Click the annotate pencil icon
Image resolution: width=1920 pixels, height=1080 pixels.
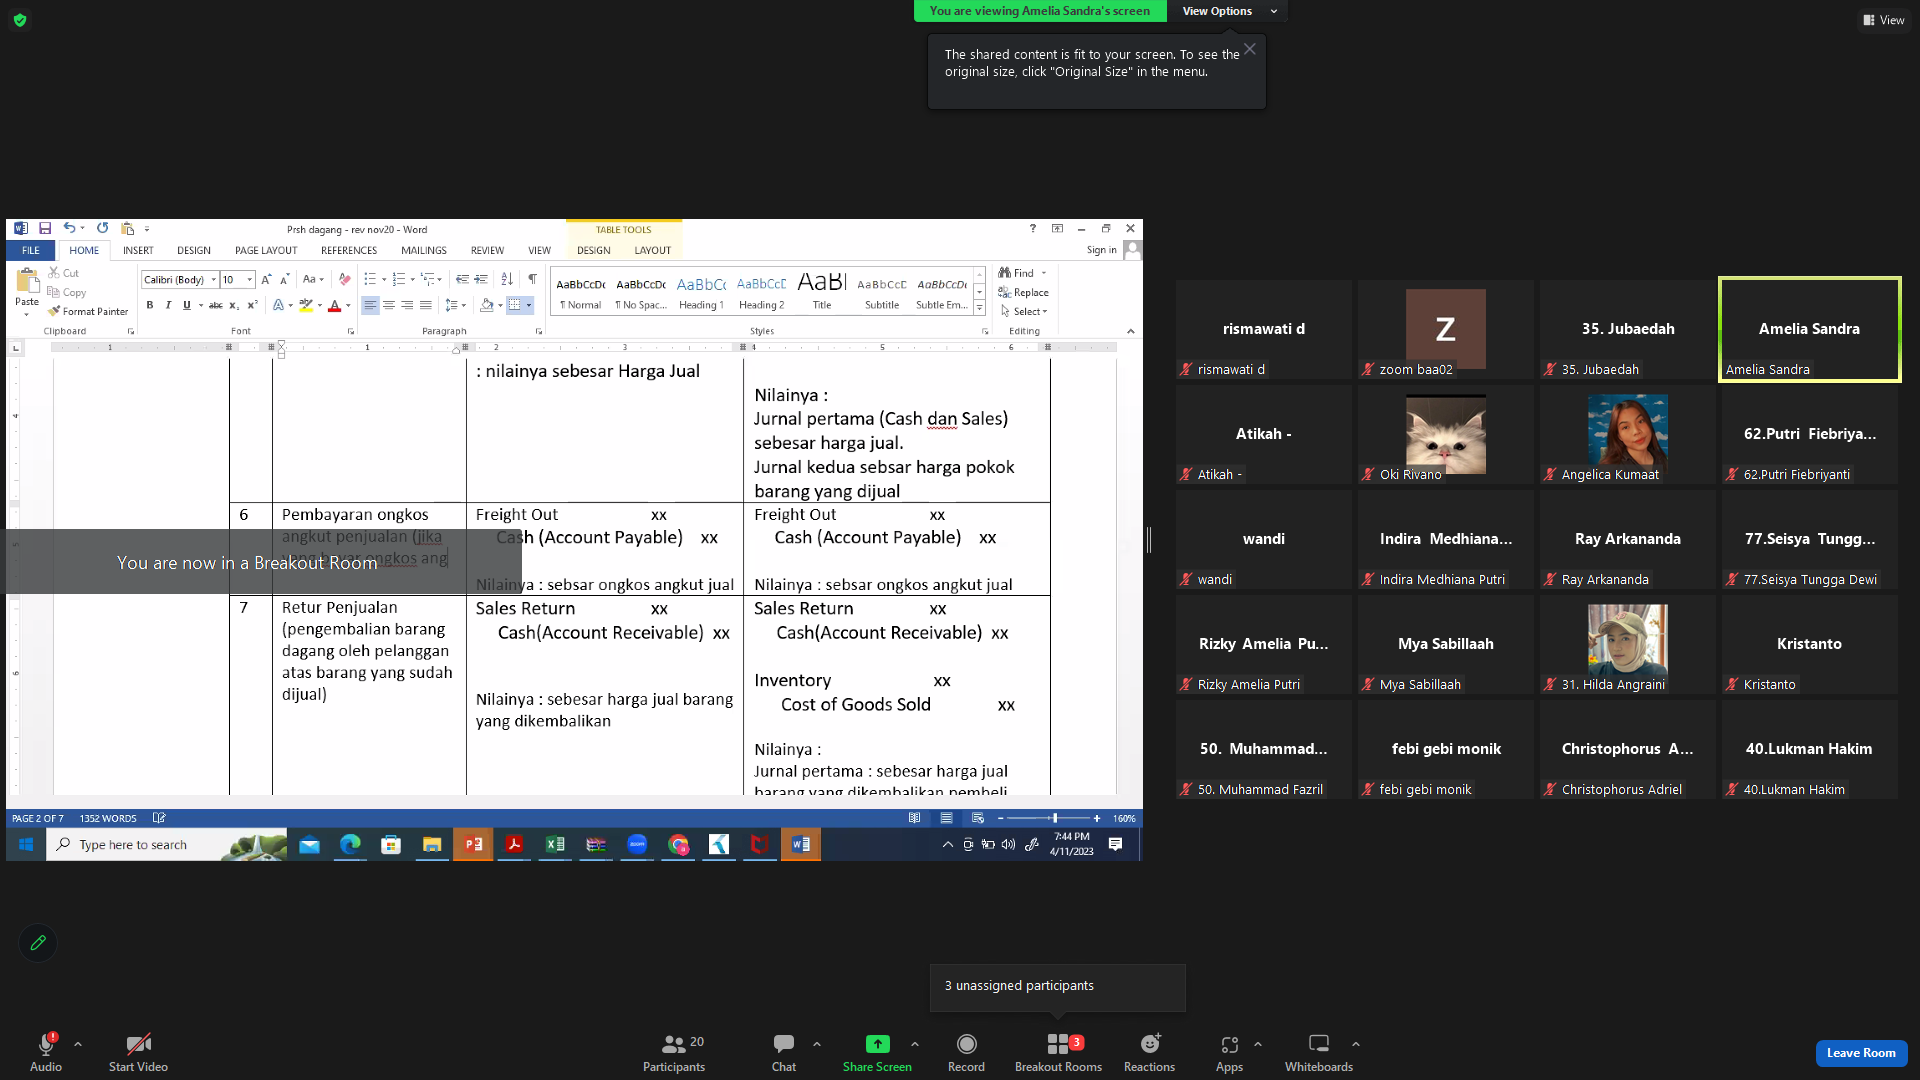coord(38,942)
